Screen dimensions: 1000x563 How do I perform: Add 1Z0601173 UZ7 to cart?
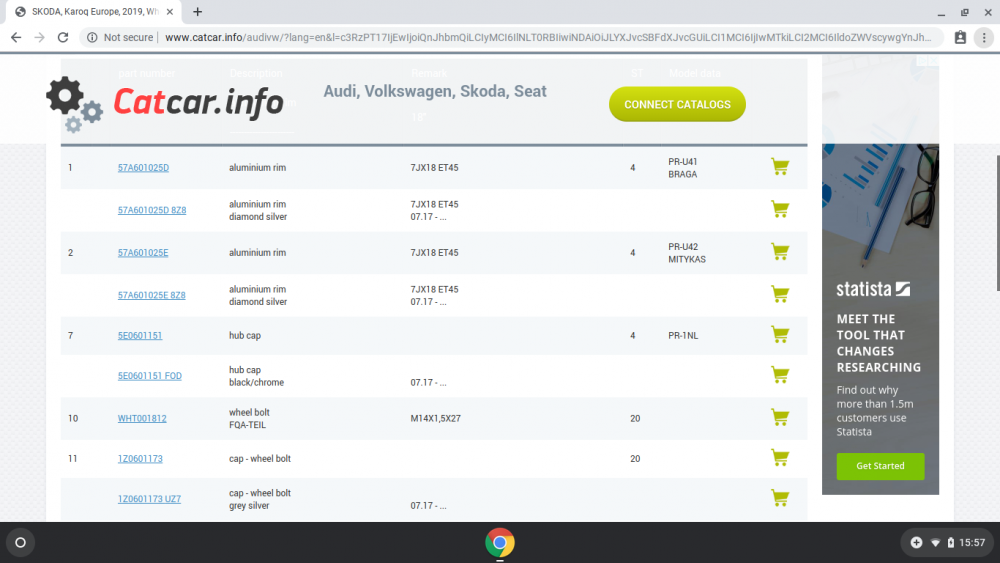click(780, 498)
